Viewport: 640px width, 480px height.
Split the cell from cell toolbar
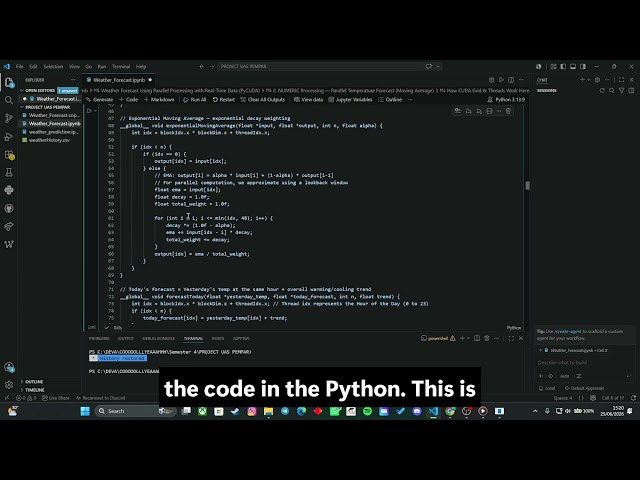click(x=489, y=111)
